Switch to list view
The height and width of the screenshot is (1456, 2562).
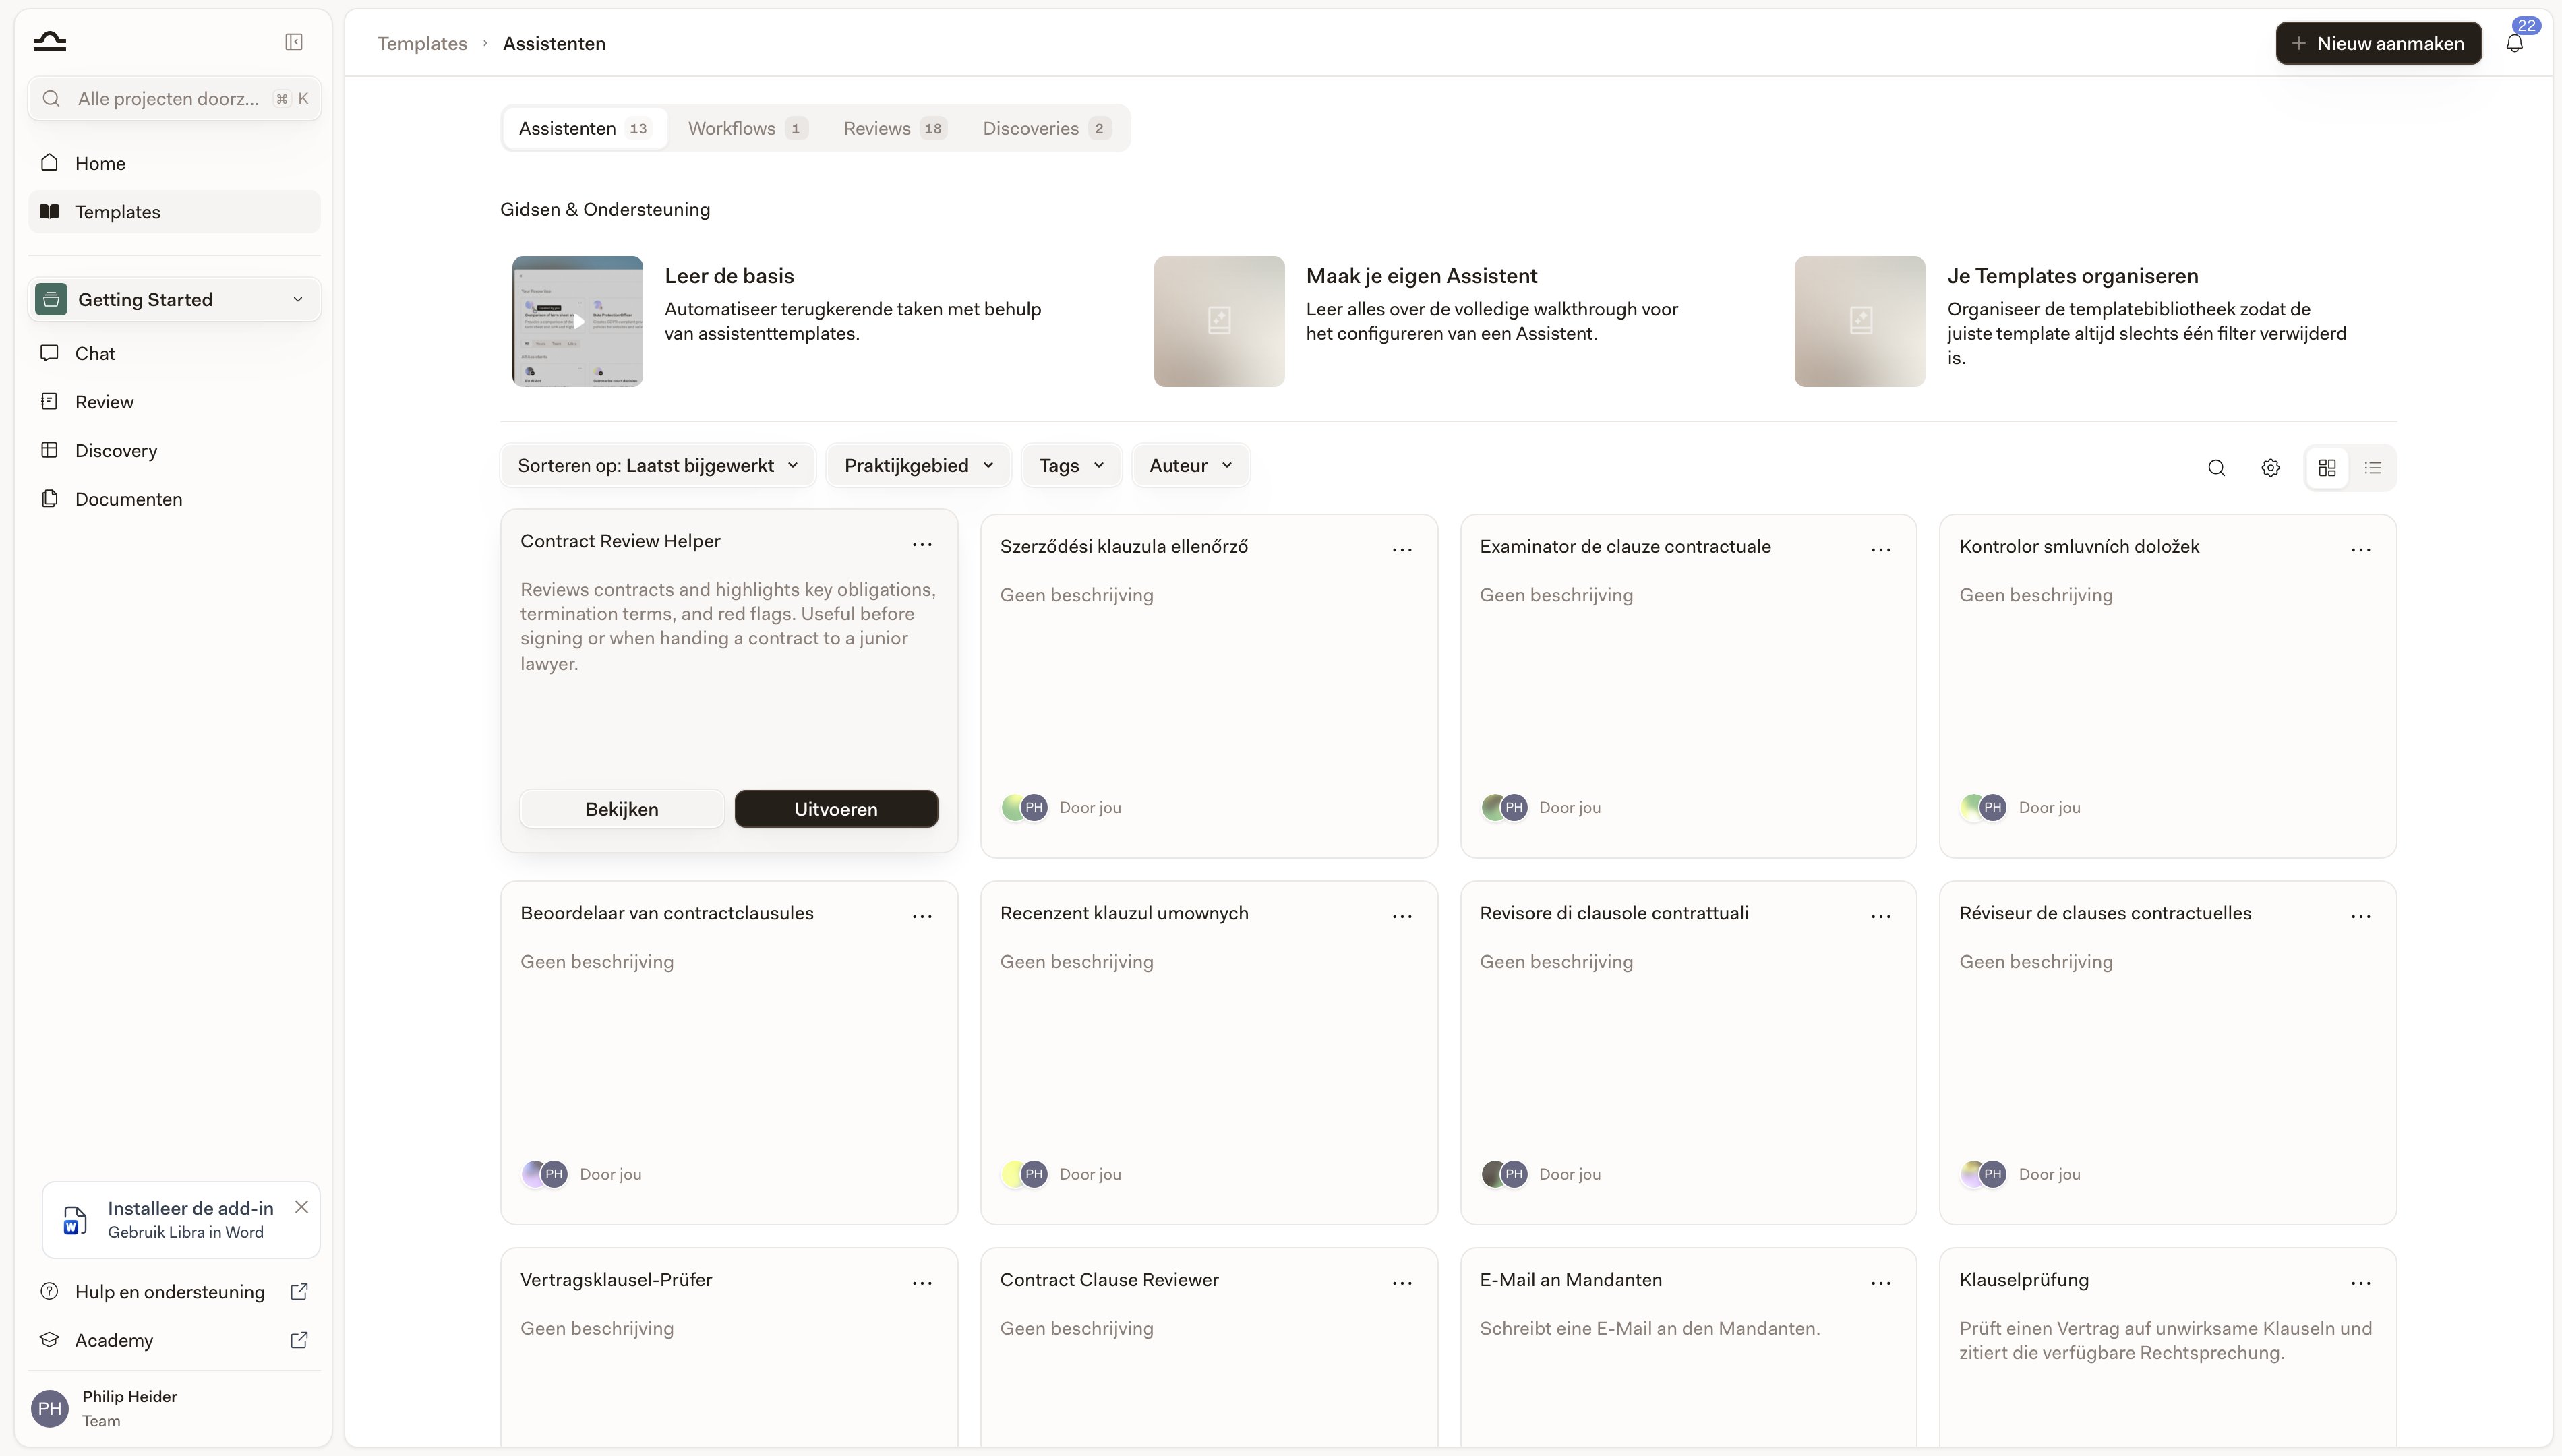(2373, 468)
